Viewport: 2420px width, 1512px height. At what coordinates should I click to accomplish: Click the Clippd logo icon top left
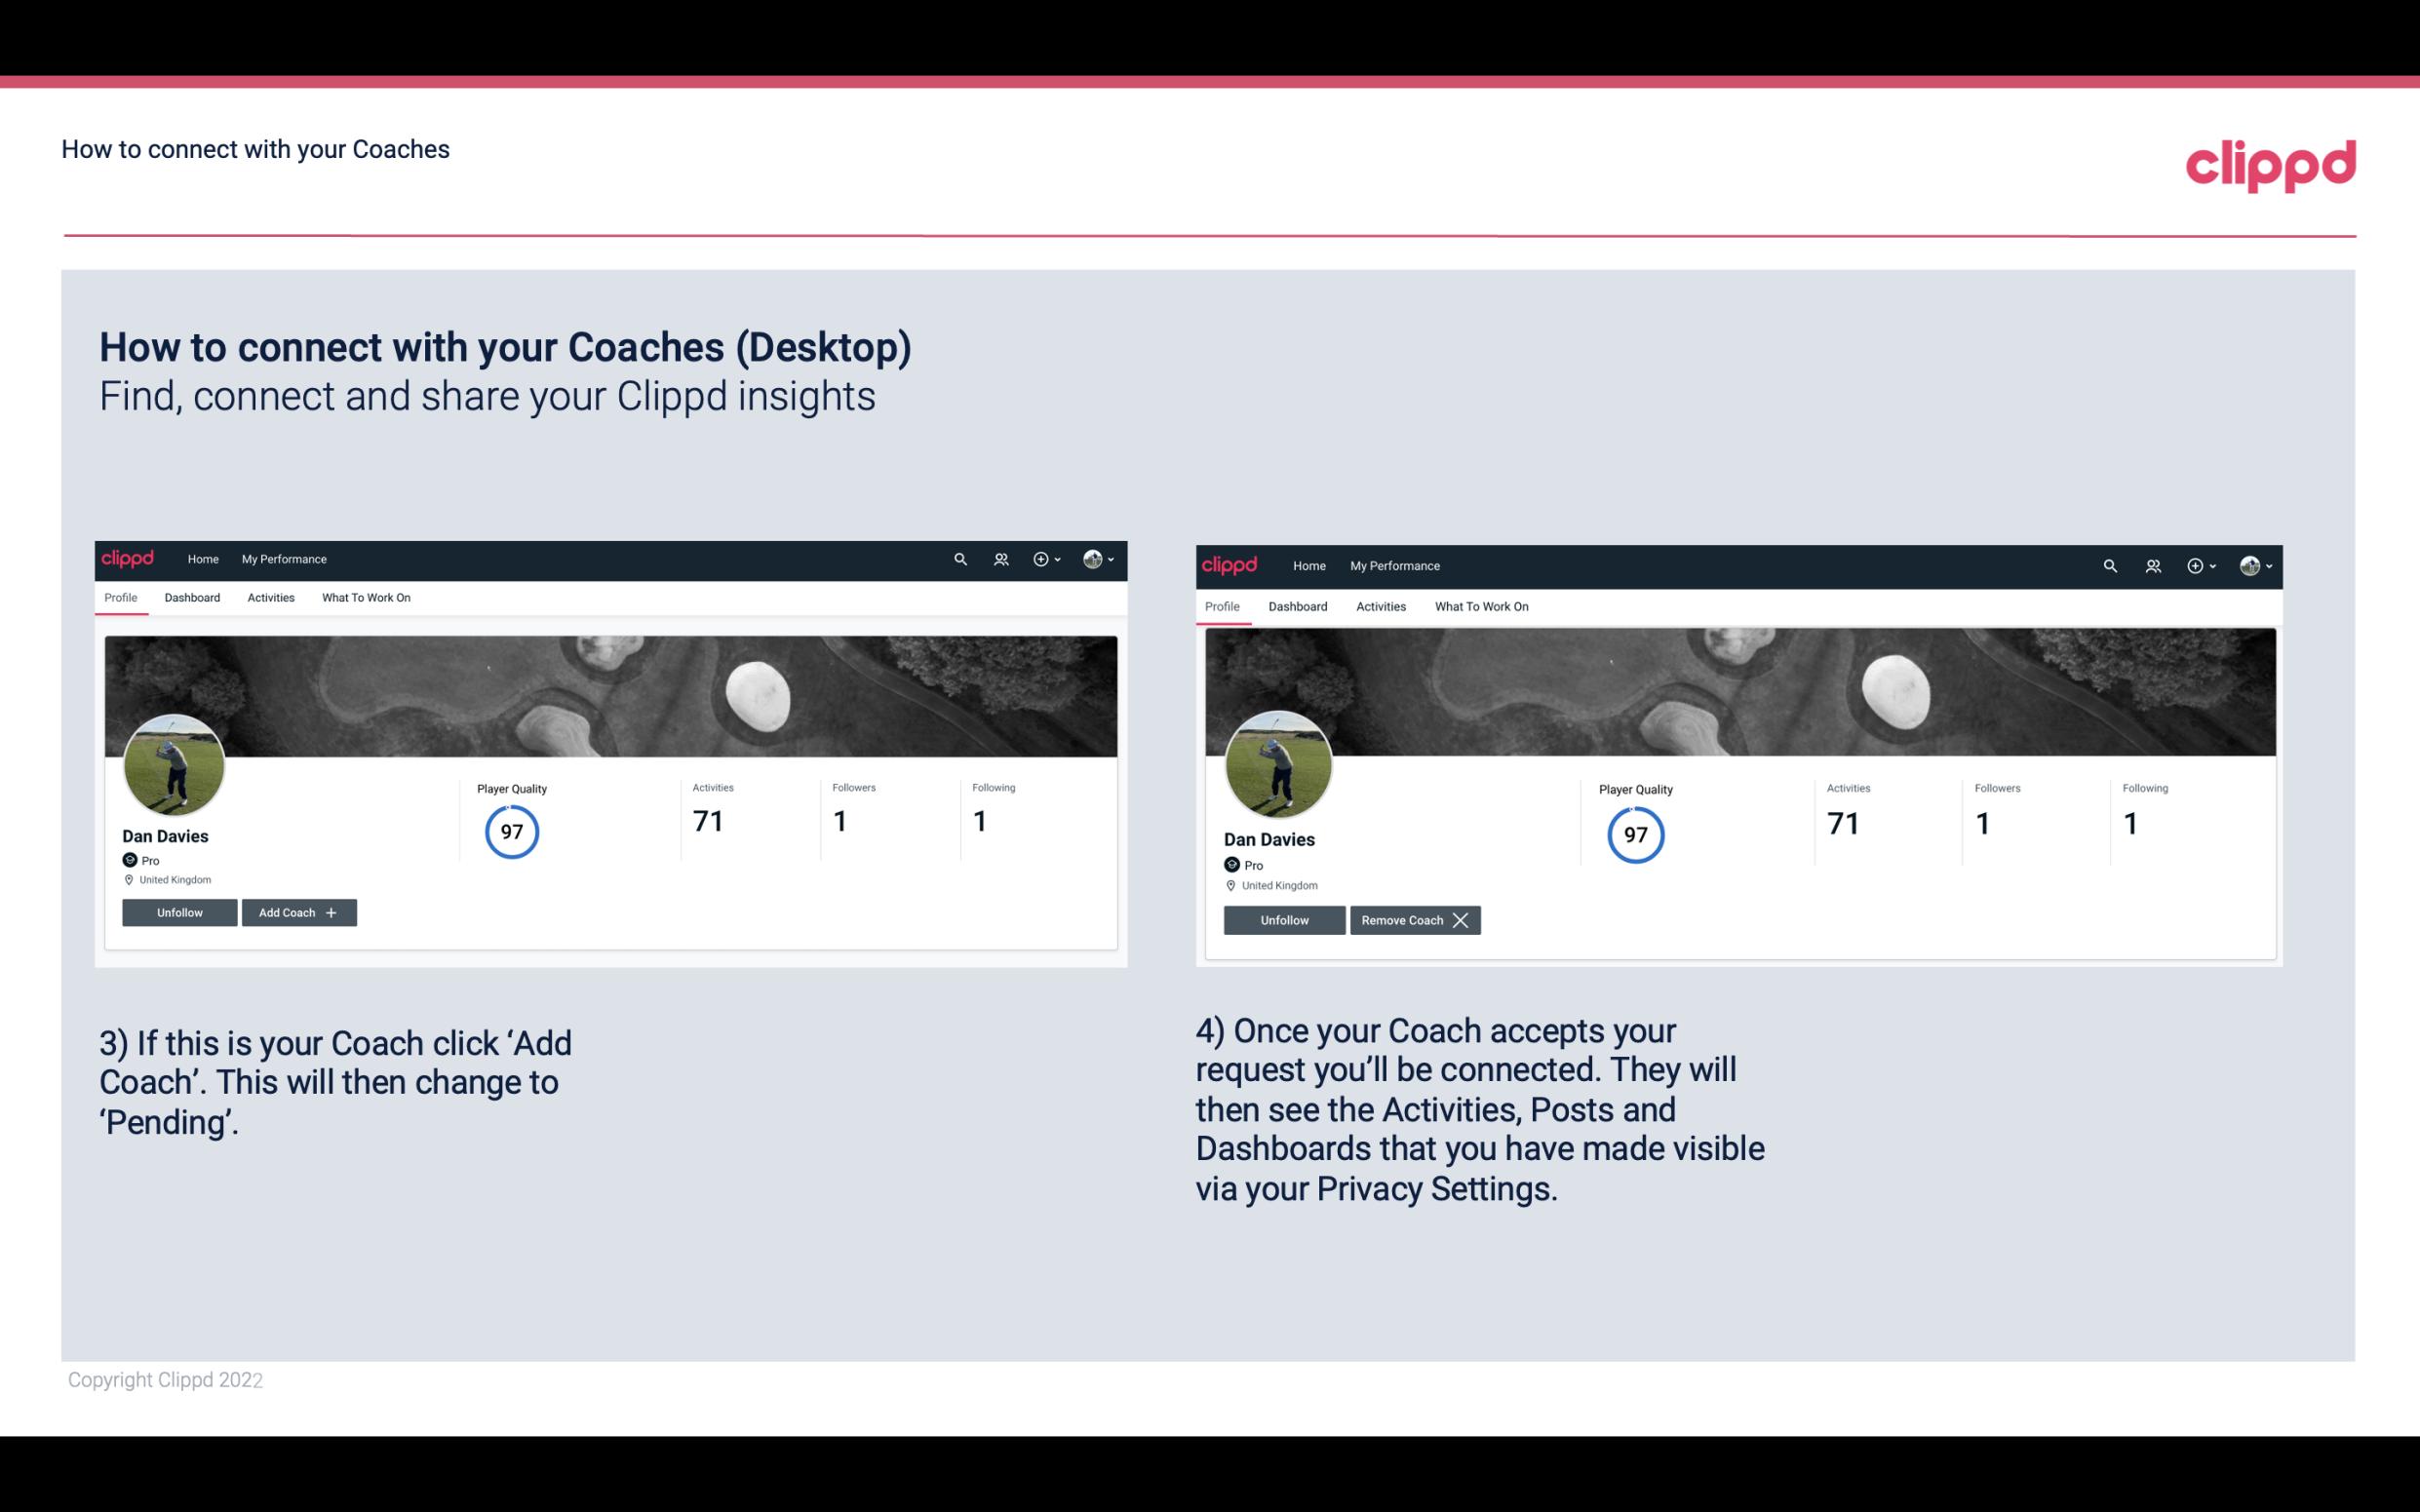[131, 558]
